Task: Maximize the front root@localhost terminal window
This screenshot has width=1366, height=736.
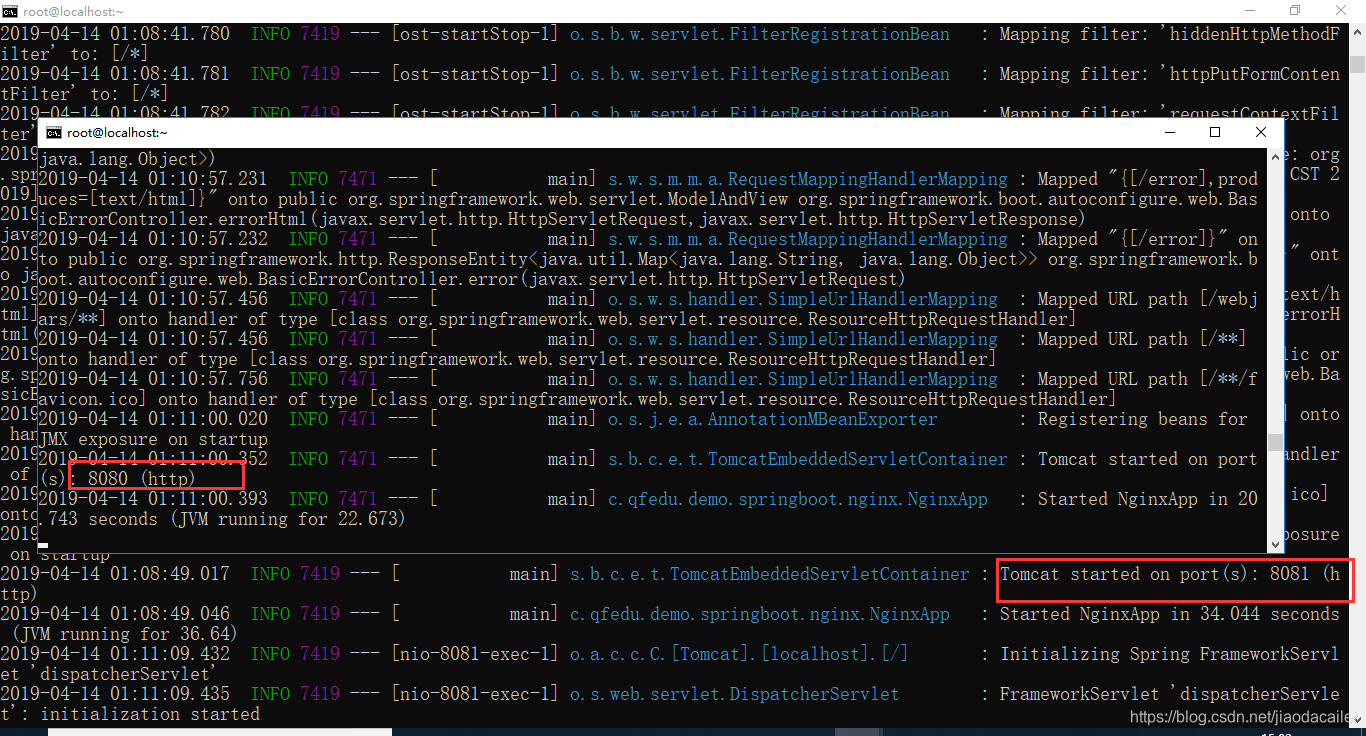Action: tap(1215, 132)
